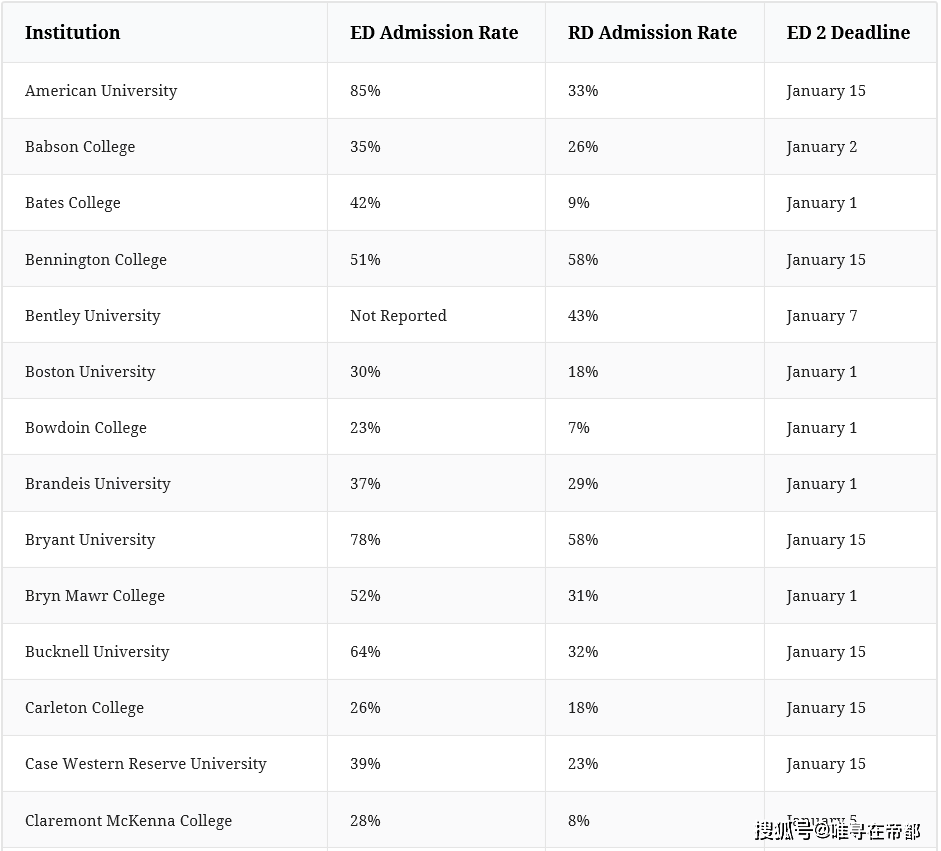Click the Institution column header
Viewport: 941px width, 851px height.
tap(72, 33)
